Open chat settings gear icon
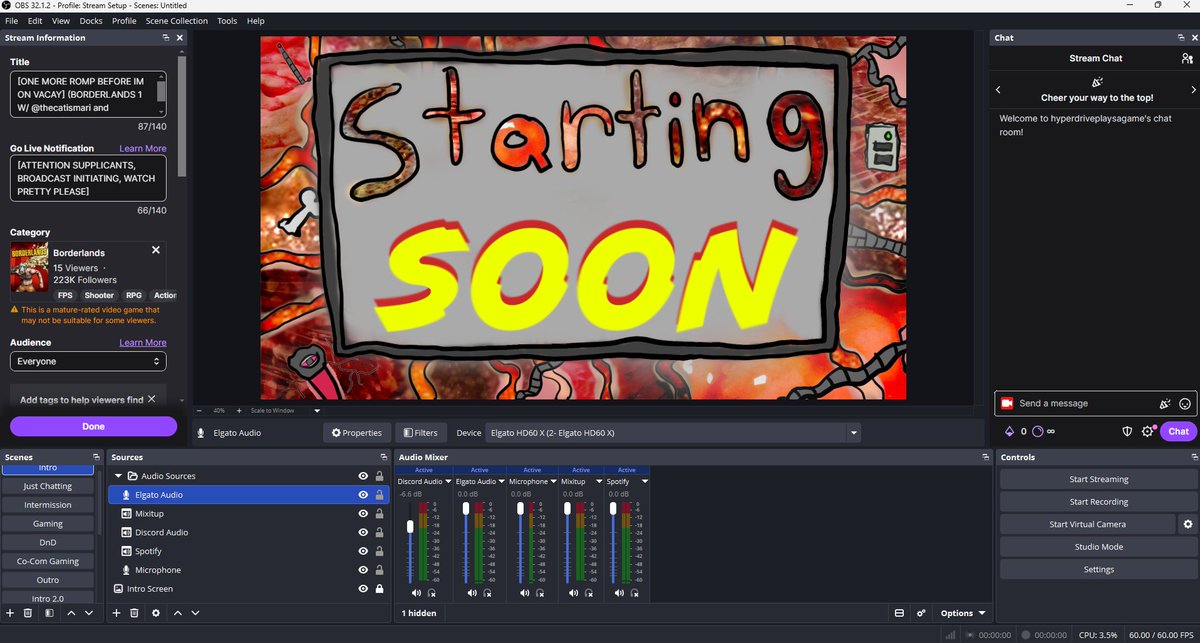1200x643 pixels. [1148, 431]
